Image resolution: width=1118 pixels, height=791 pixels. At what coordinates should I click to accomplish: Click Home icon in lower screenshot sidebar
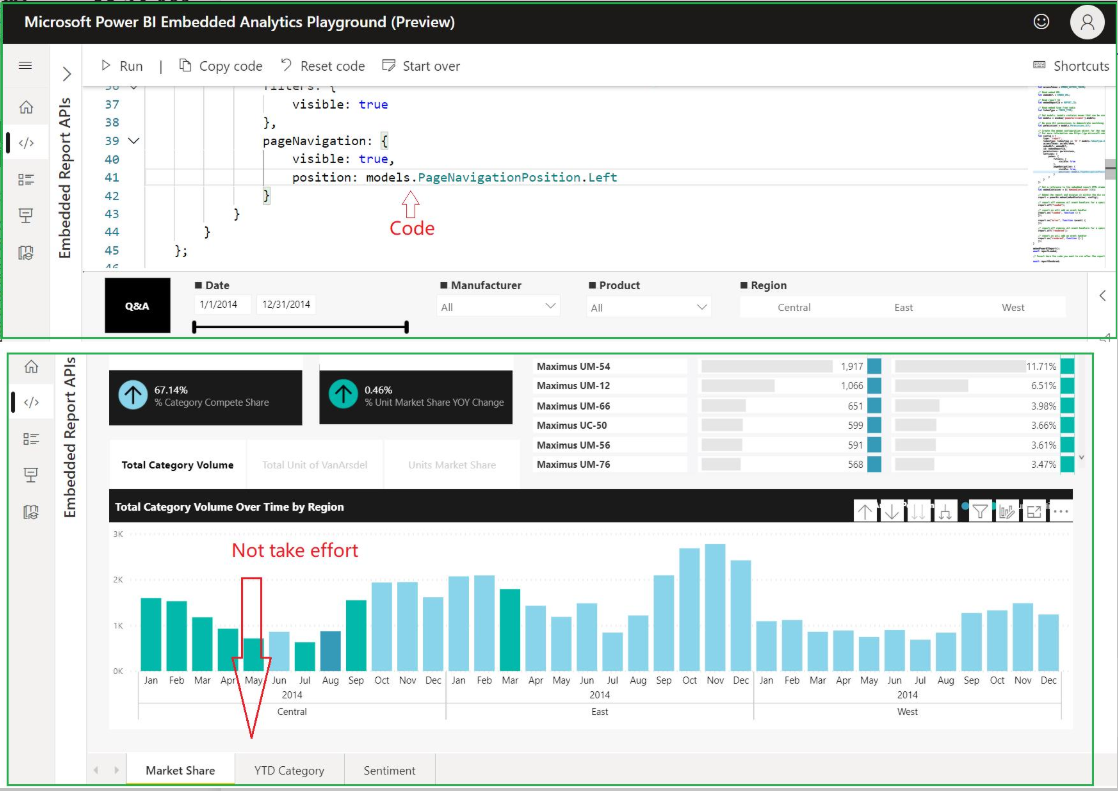click(31, 367)
